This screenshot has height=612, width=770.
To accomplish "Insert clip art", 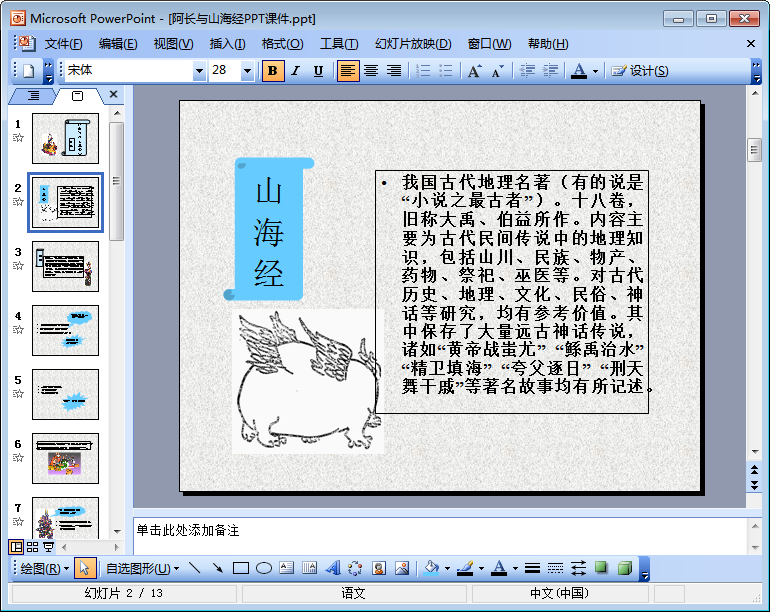I will click(x=379, y=568).
